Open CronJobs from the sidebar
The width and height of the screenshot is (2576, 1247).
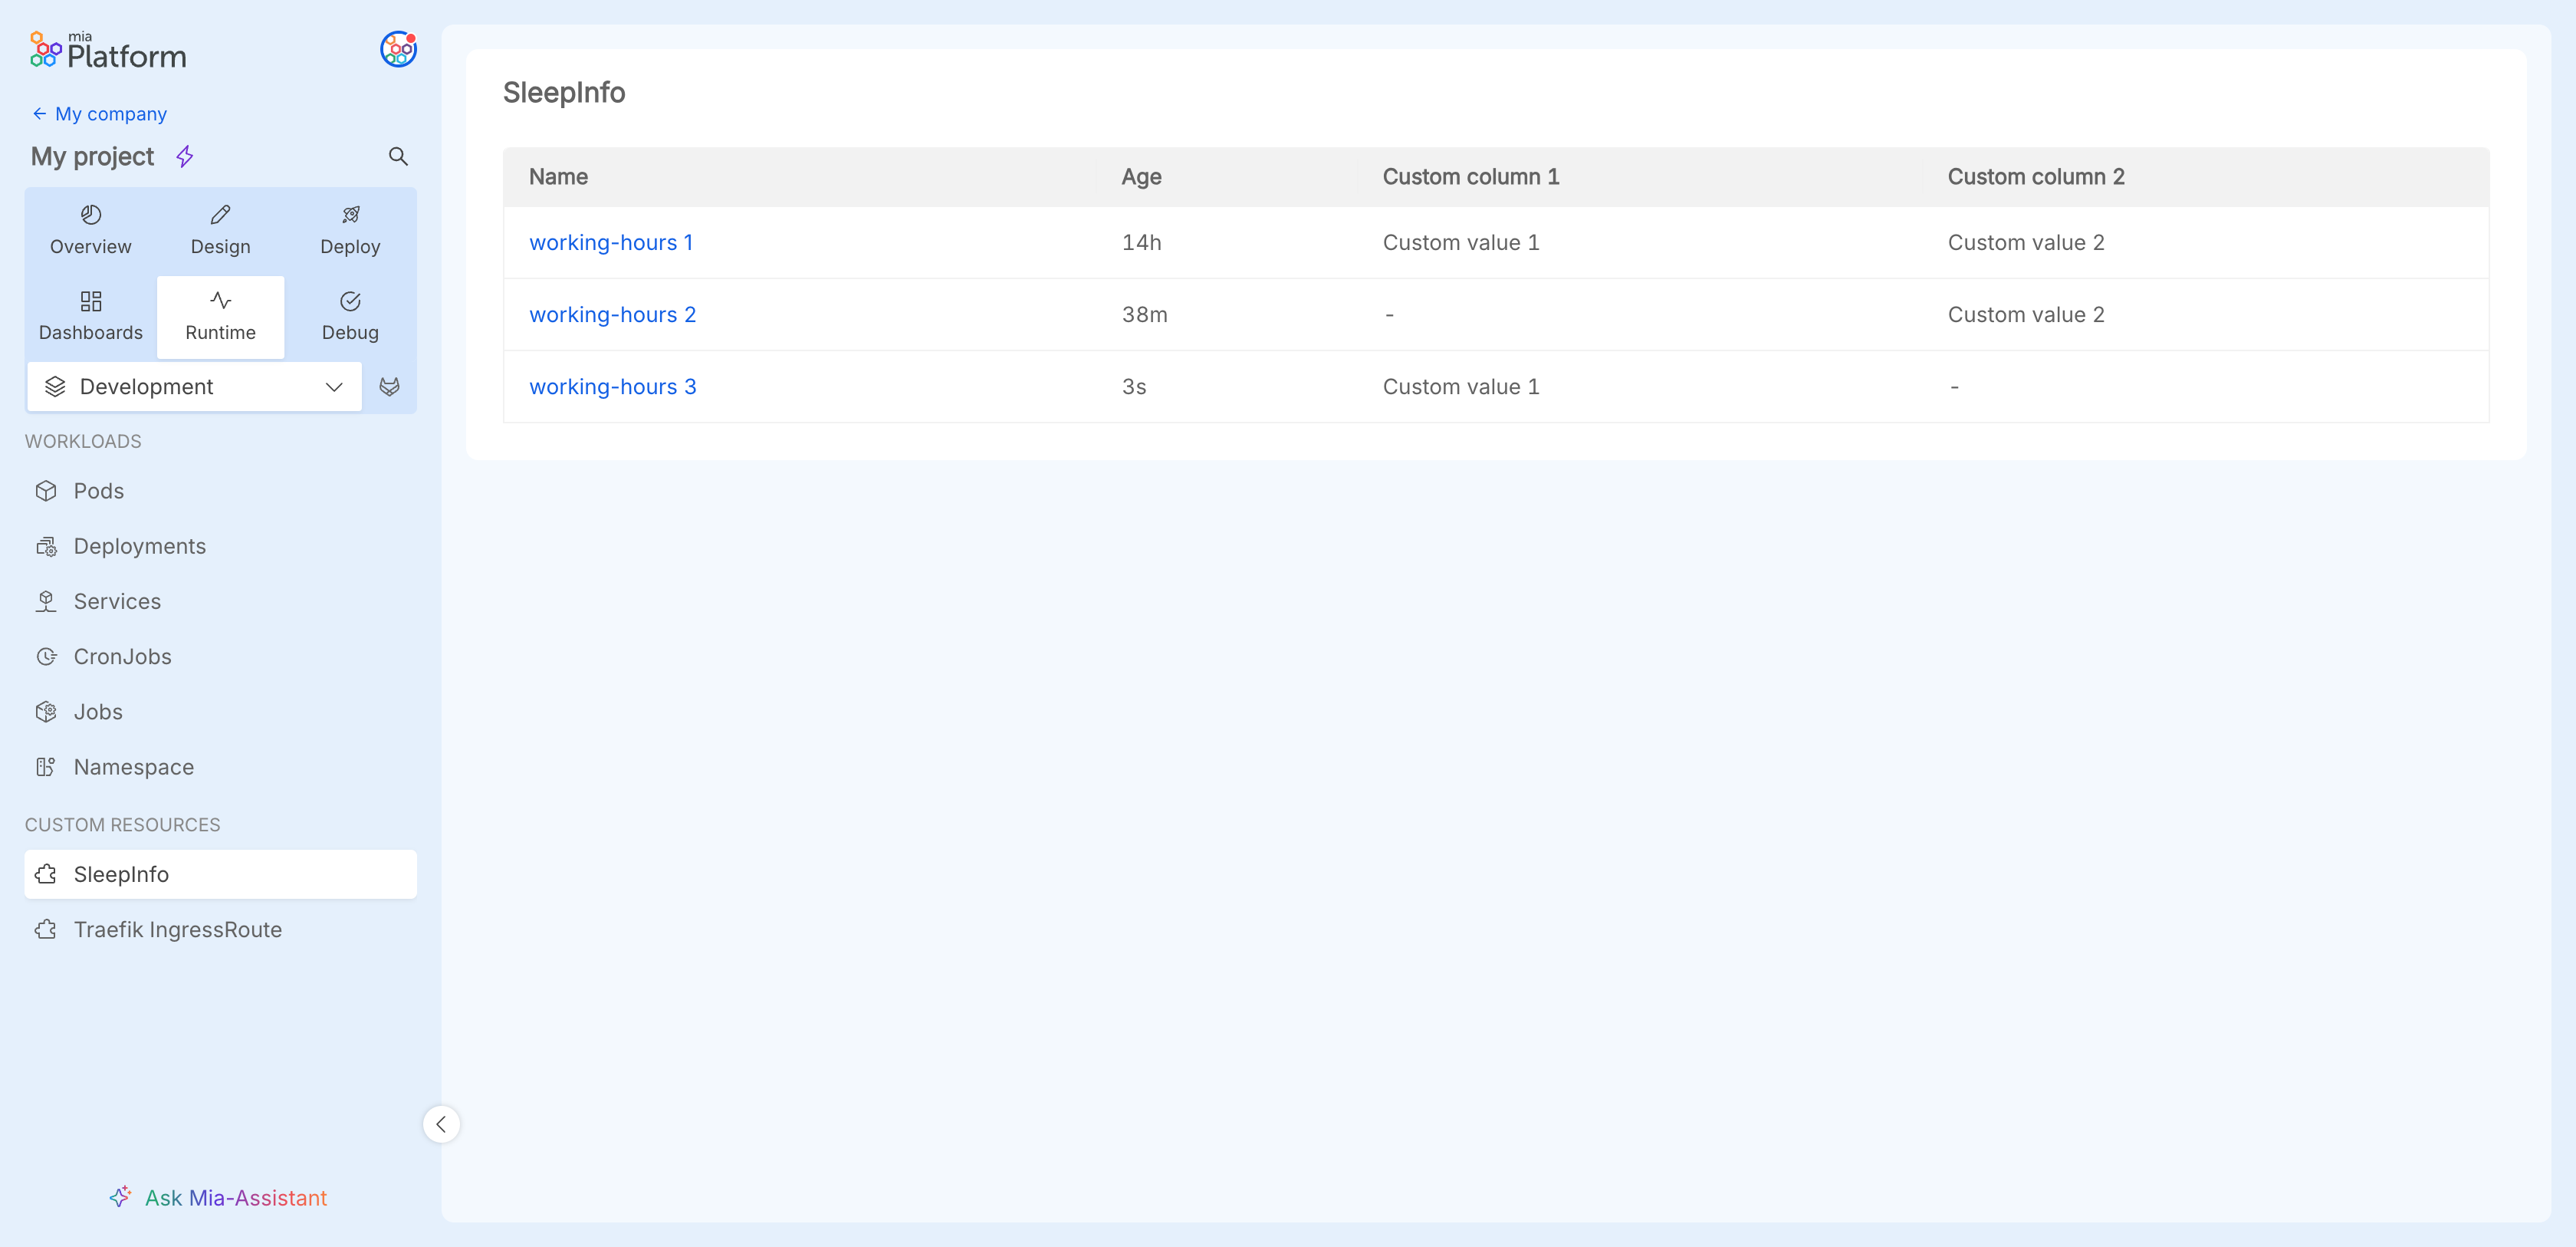[x=122, y=657]
